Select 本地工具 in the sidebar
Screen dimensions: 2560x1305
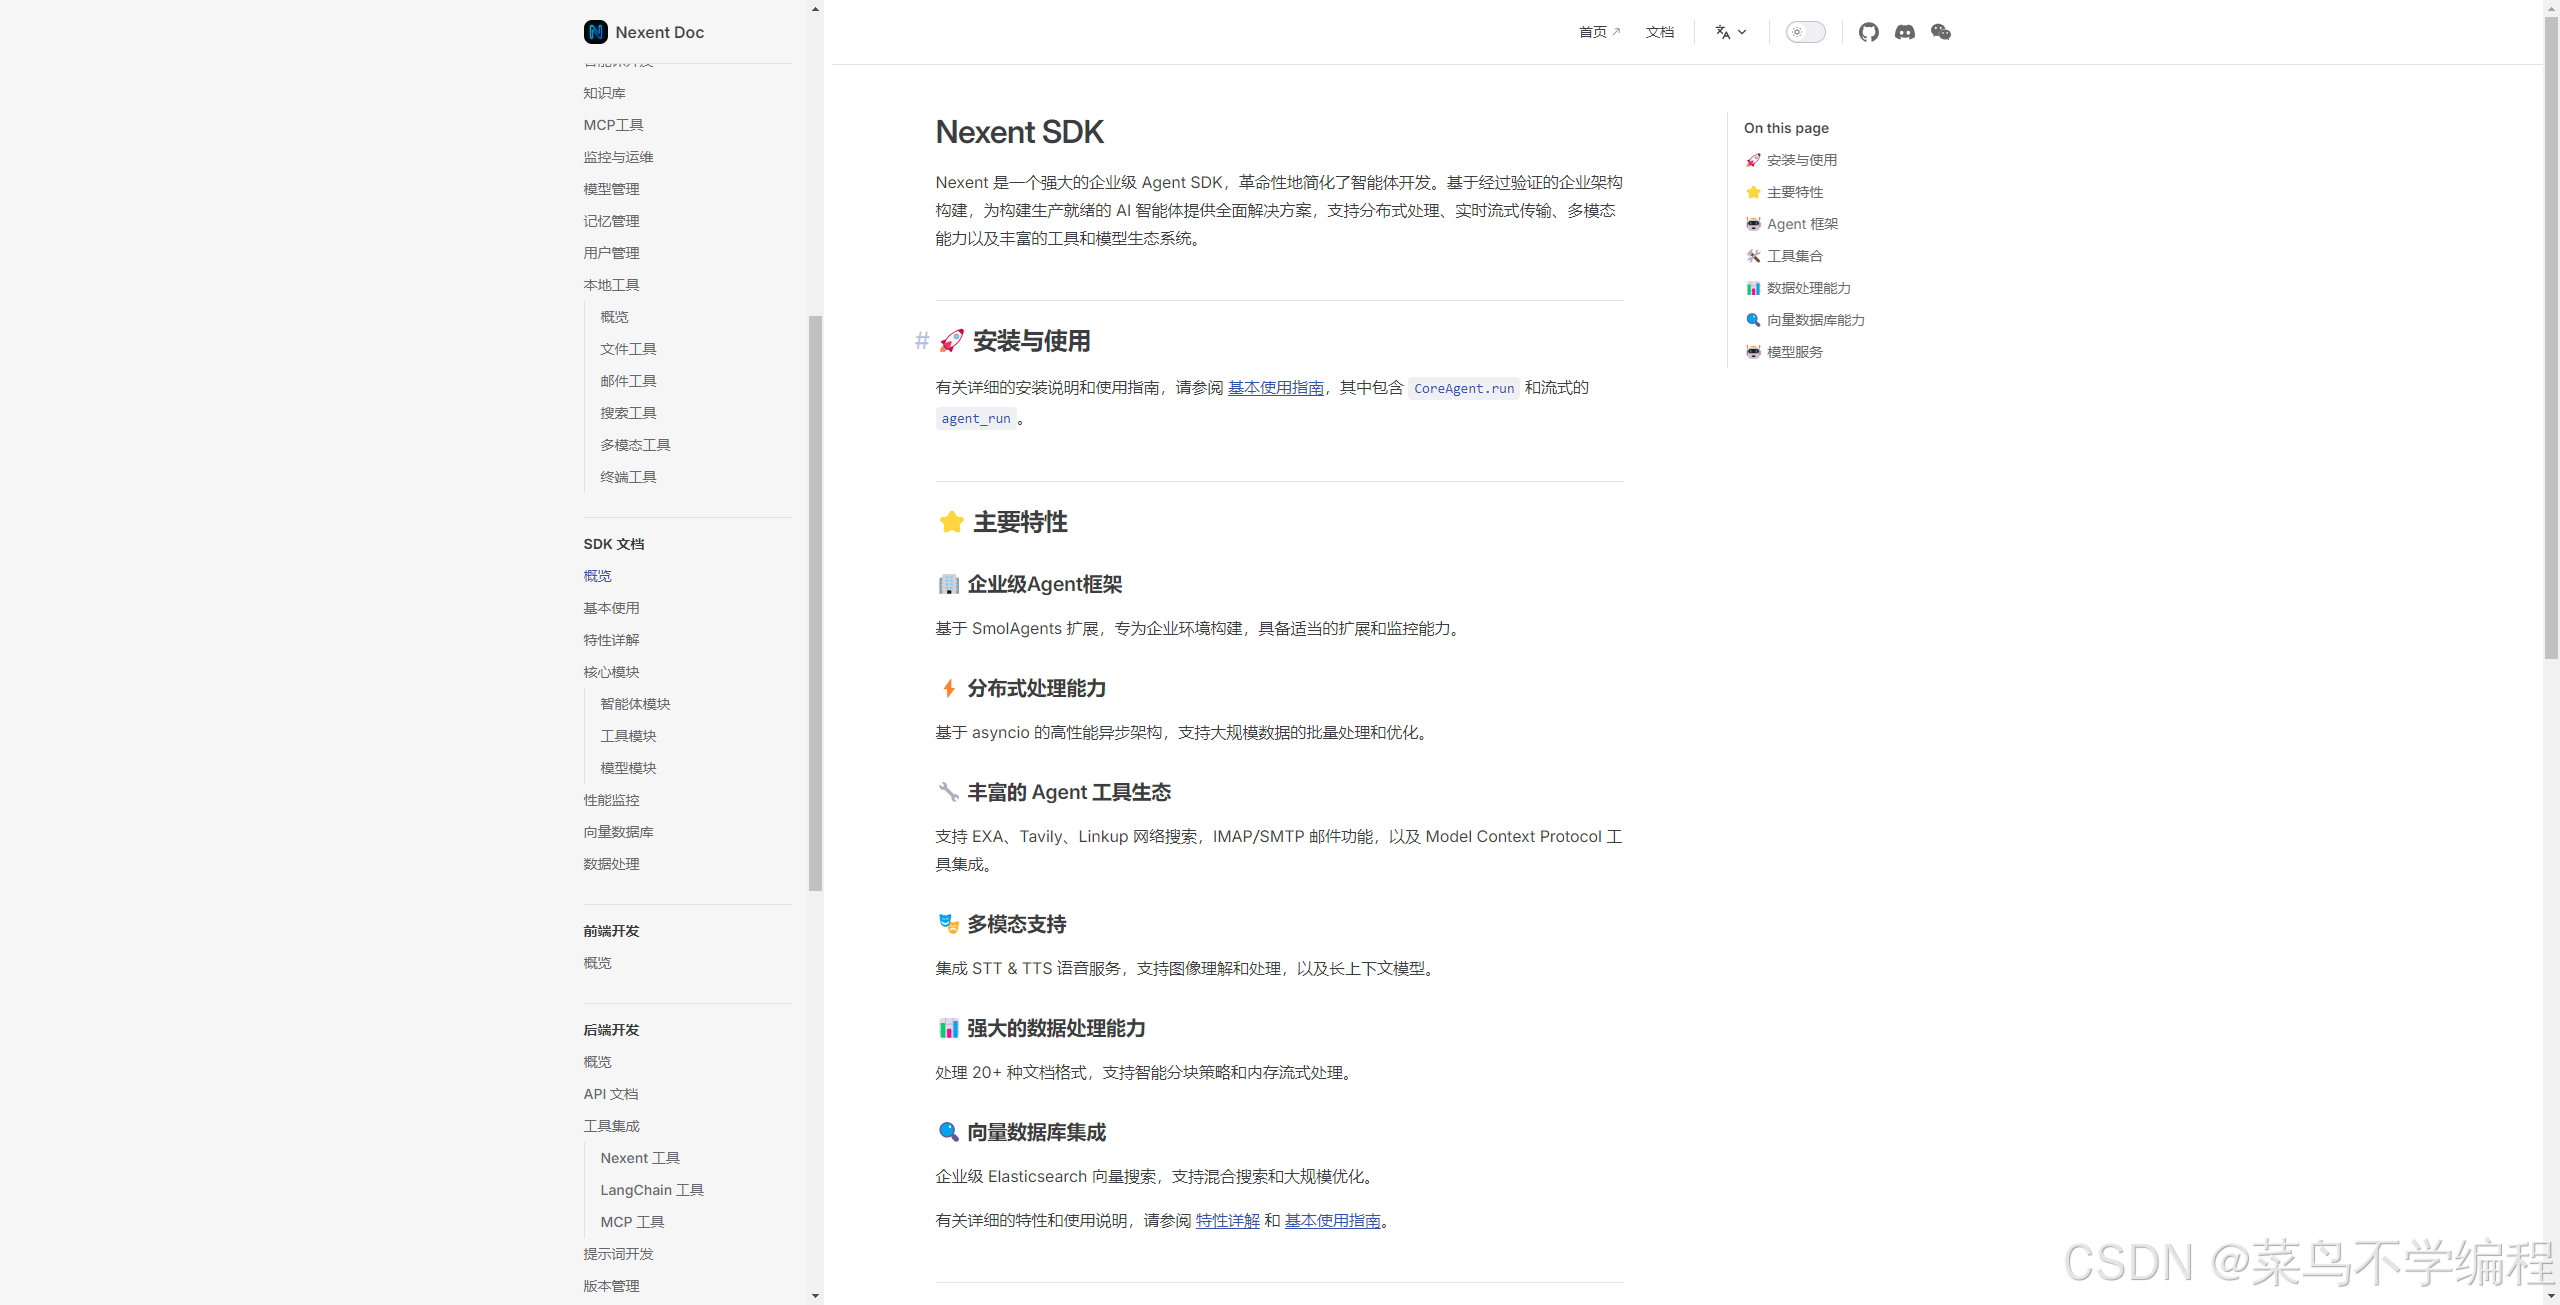coord(611,285)
